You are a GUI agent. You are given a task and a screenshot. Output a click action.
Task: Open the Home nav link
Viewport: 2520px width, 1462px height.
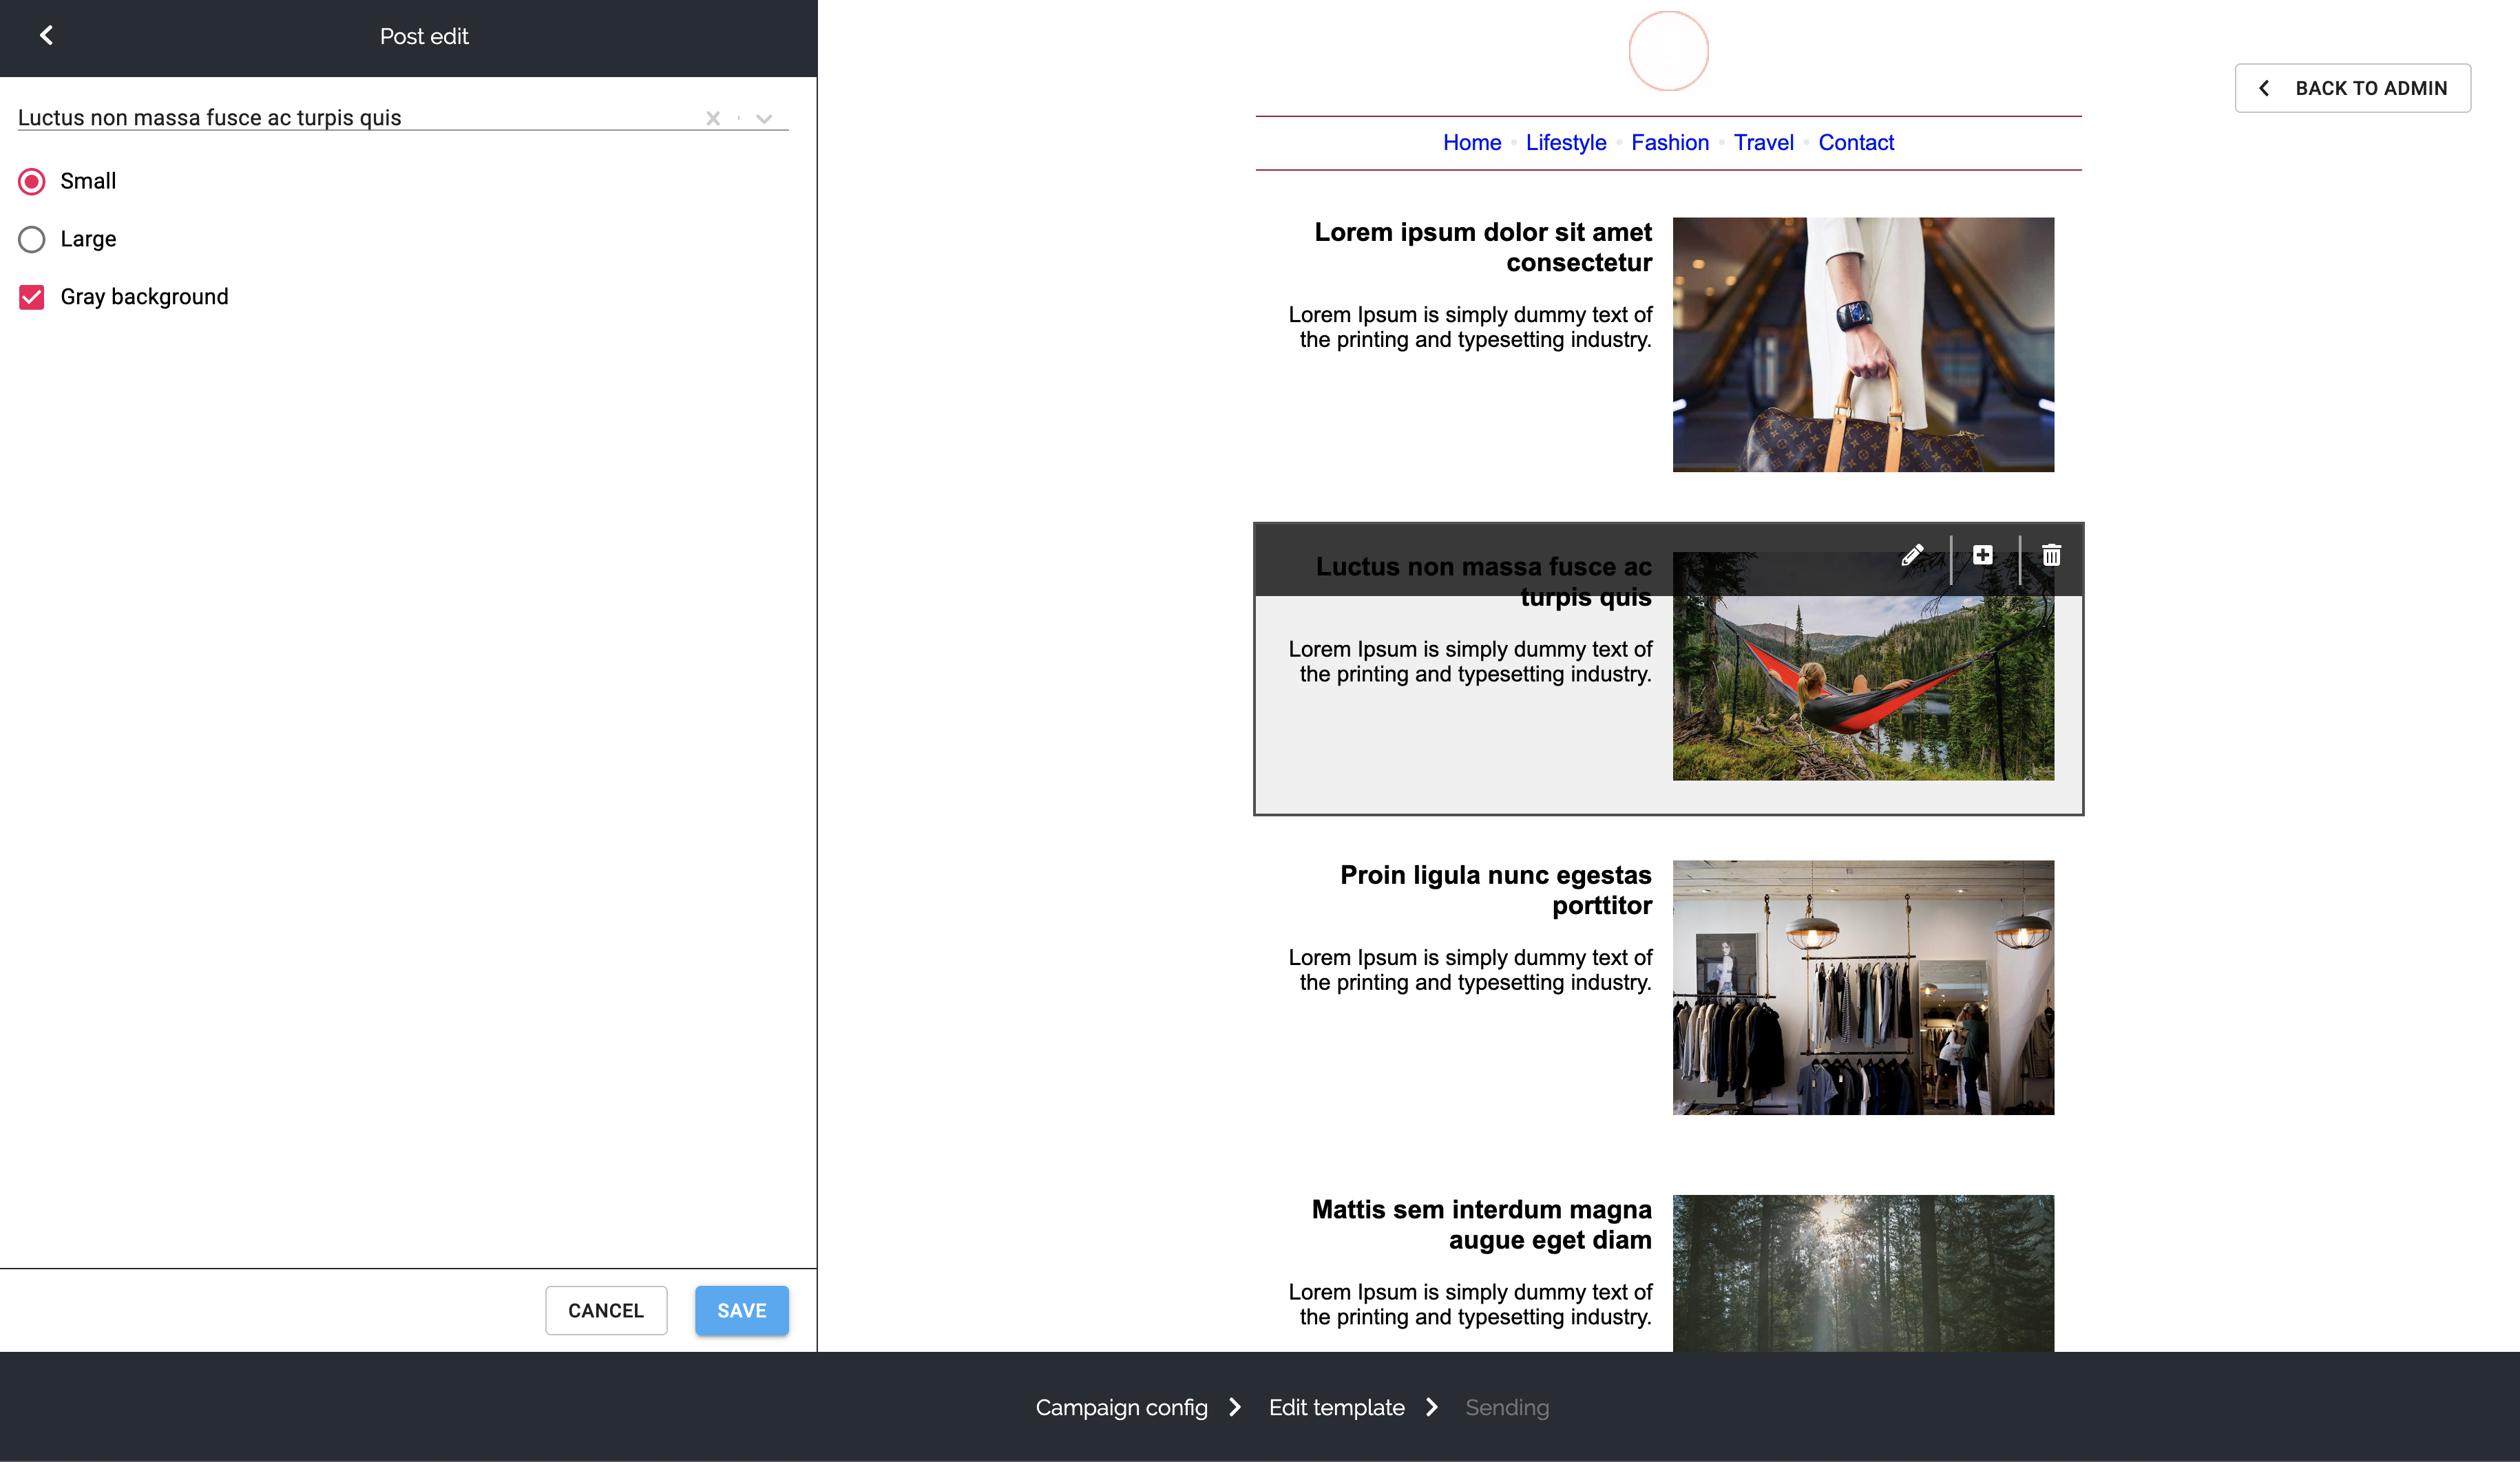pyautogui.click(x=1471, y=142)
